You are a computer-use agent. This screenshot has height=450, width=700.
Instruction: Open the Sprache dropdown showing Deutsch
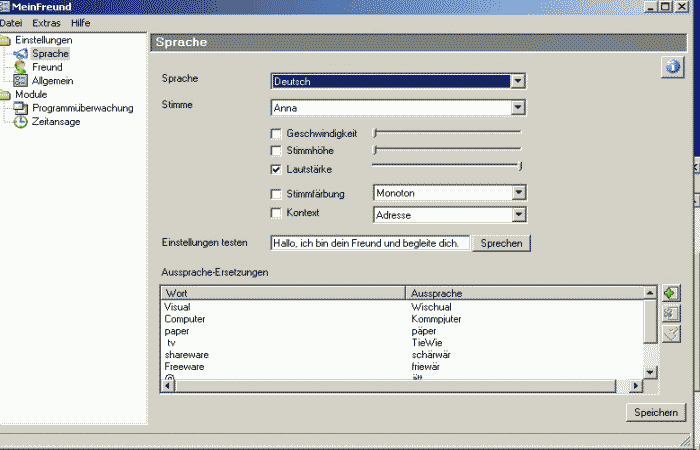point(517,81)
